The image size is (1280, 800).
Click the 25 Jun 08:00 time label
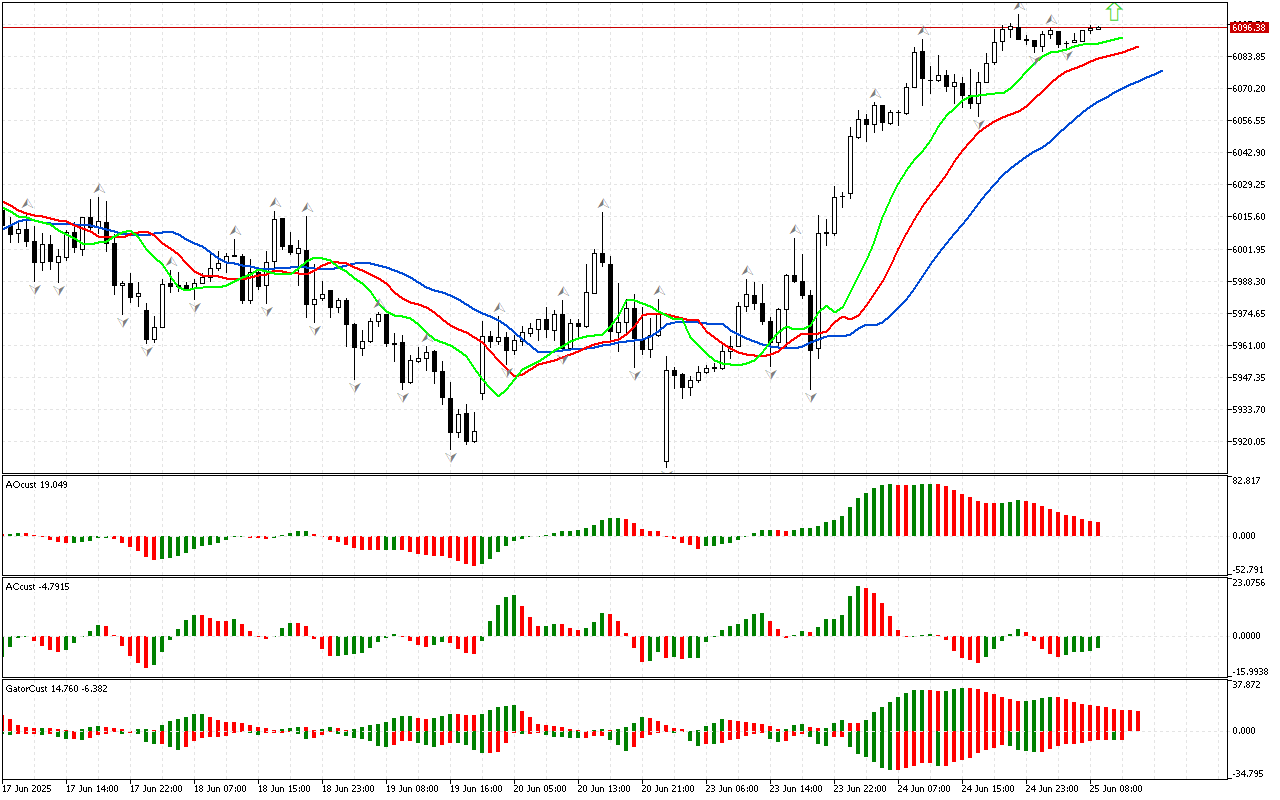tap(1117, 789)
